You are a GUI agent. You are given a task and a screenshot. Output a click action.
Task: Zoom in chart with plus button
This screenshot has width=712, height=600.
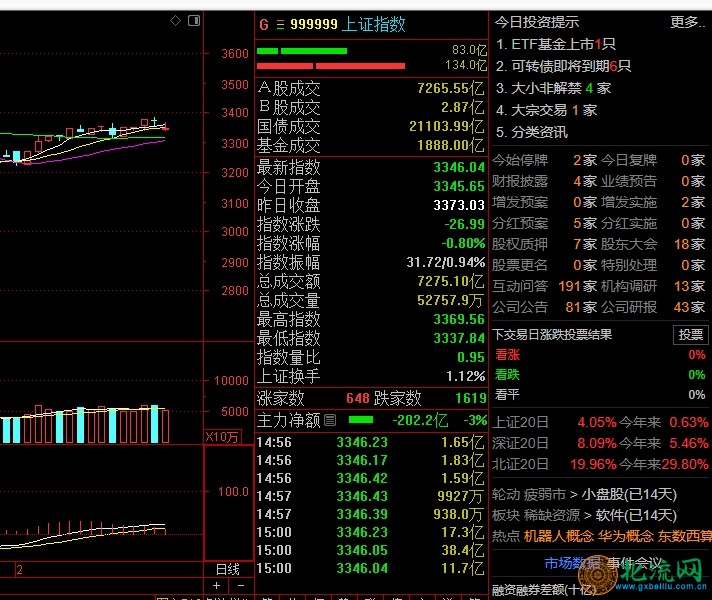tap(217, 585)
